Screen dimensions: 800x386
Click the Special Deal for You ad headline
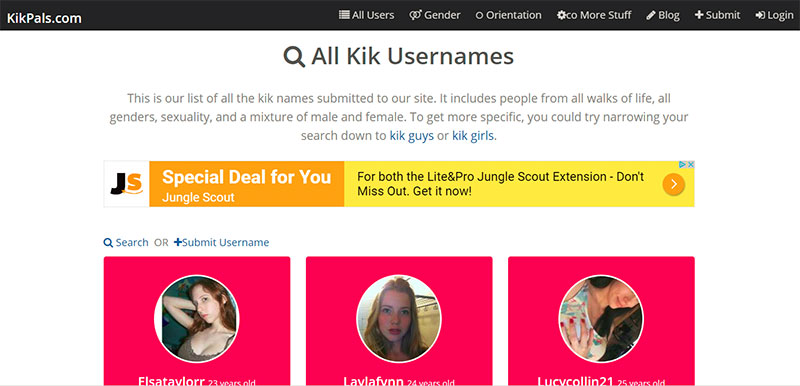pos(246,177)
